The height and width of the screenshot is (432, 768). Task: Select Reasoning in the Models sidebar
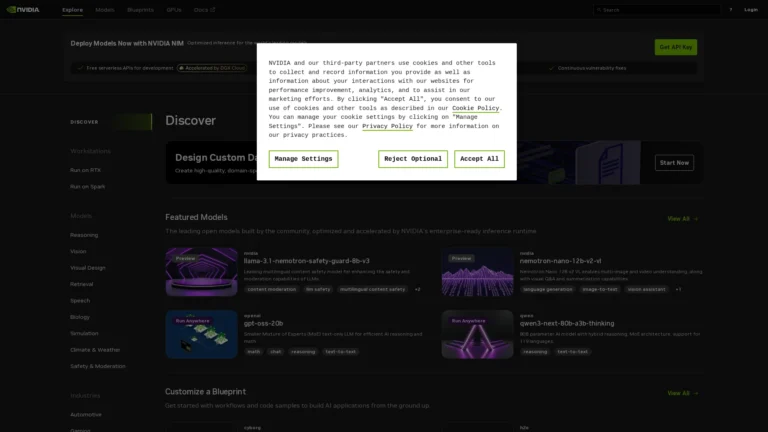pos(84,235)
